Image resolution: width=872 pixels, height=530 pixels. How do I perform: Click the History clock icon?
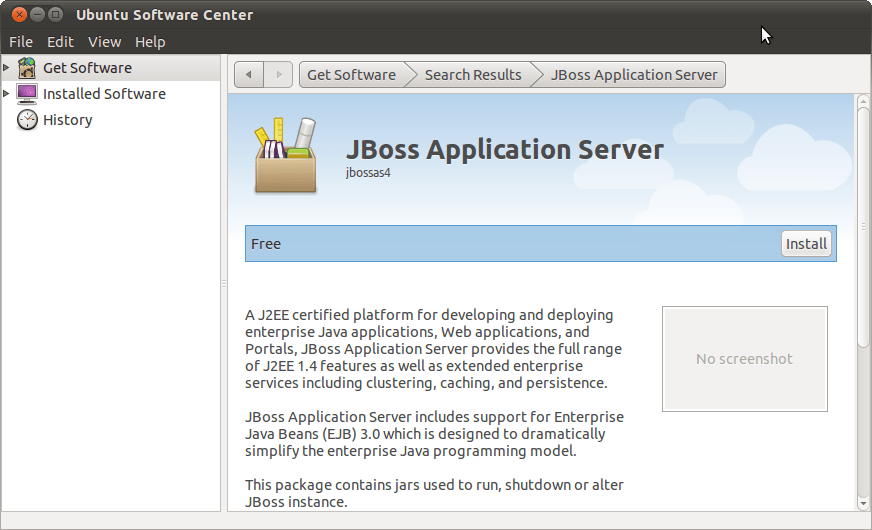[27, 120]
